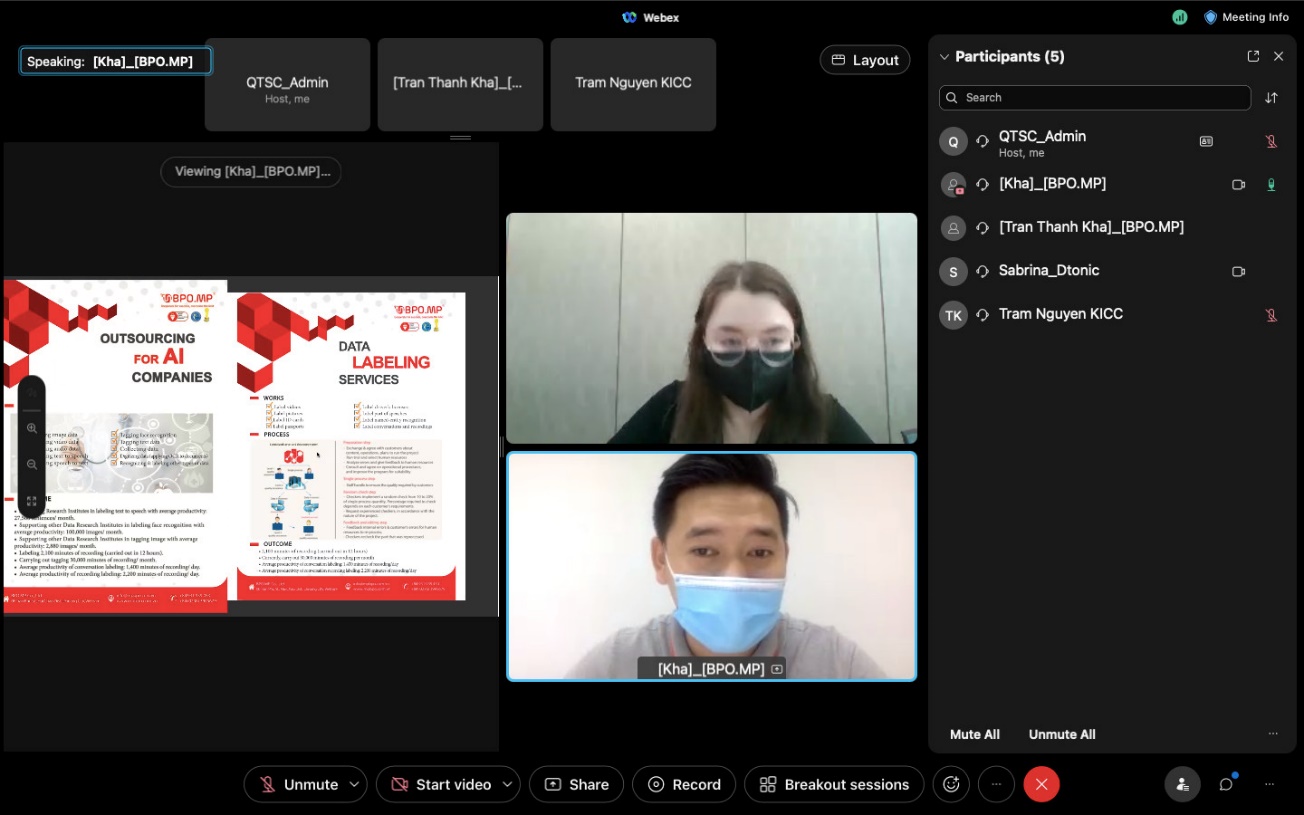Screen dimensions: 1304x815
Task: Open the chat panel icon
Action: pyautogui.click(x=1226, y=785)
